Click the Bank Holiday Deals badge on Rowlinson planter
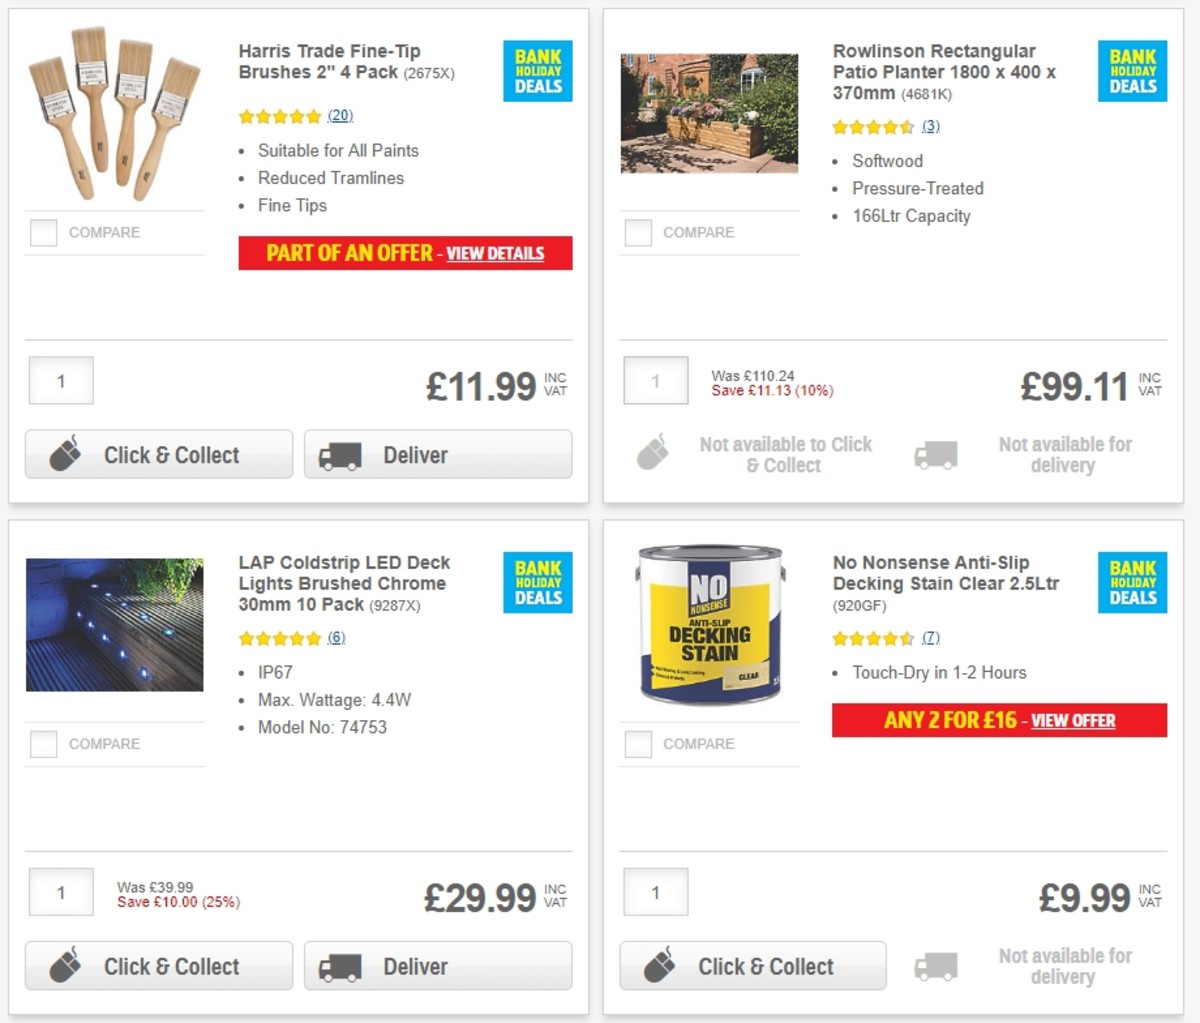This screenshot has width=1200, height=1023. (x=1132, y=71)
